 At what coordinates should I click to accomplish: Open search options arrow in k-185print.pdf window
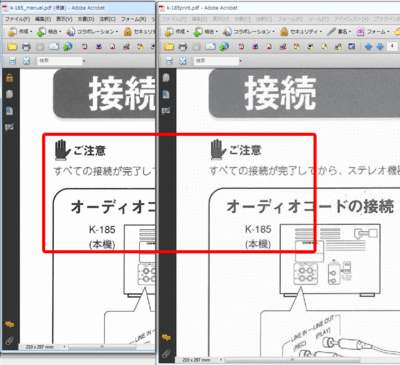(x=241, y=61)
